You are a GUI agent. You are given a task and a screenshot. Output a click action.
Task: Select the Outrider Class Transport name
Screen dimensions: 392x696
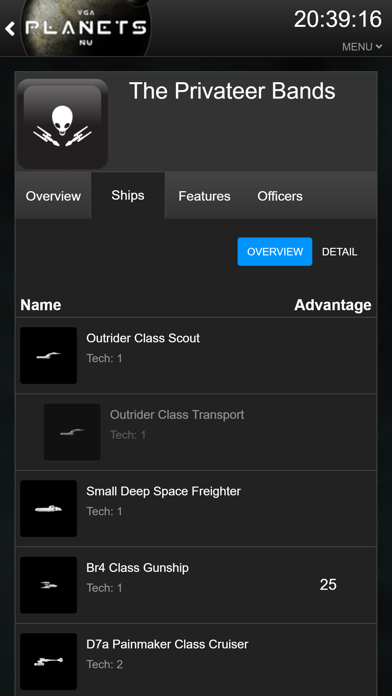pyautogui.click(x=177, y=415)
